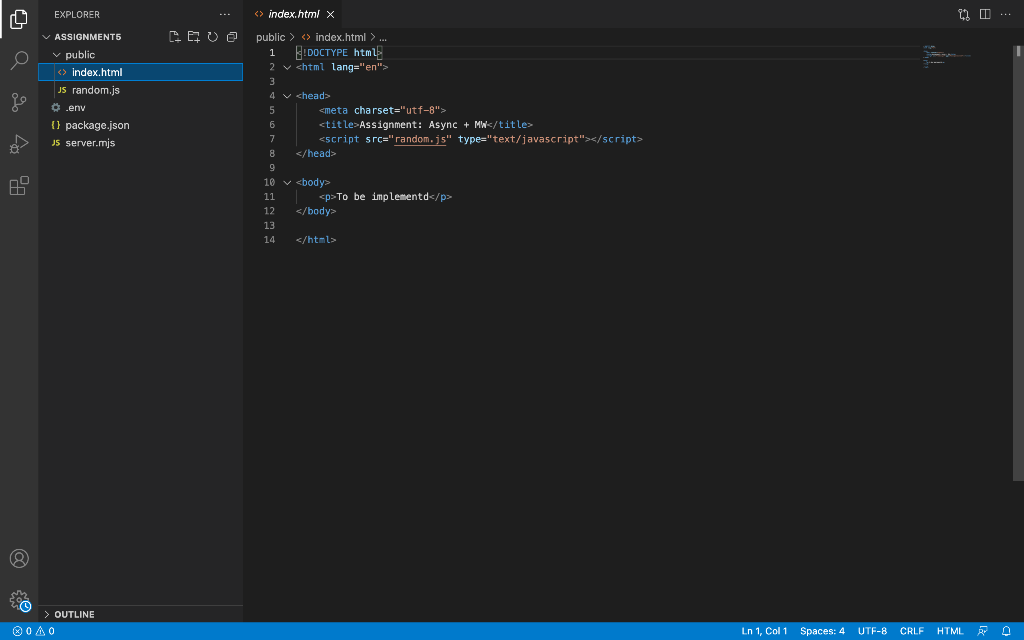Open the Manage gear icon
1024x640 pixels.
19,600
